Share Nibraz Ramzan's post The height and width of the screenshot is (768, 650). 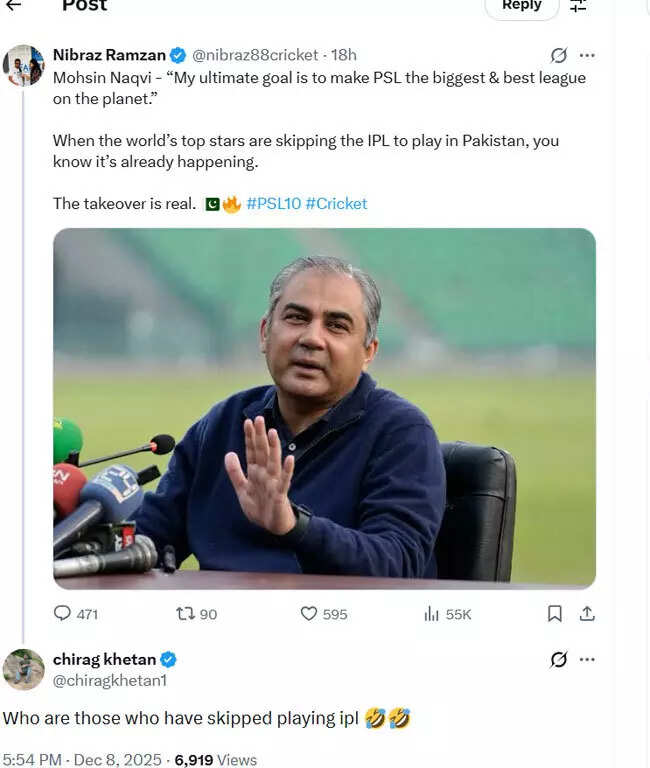588,614
